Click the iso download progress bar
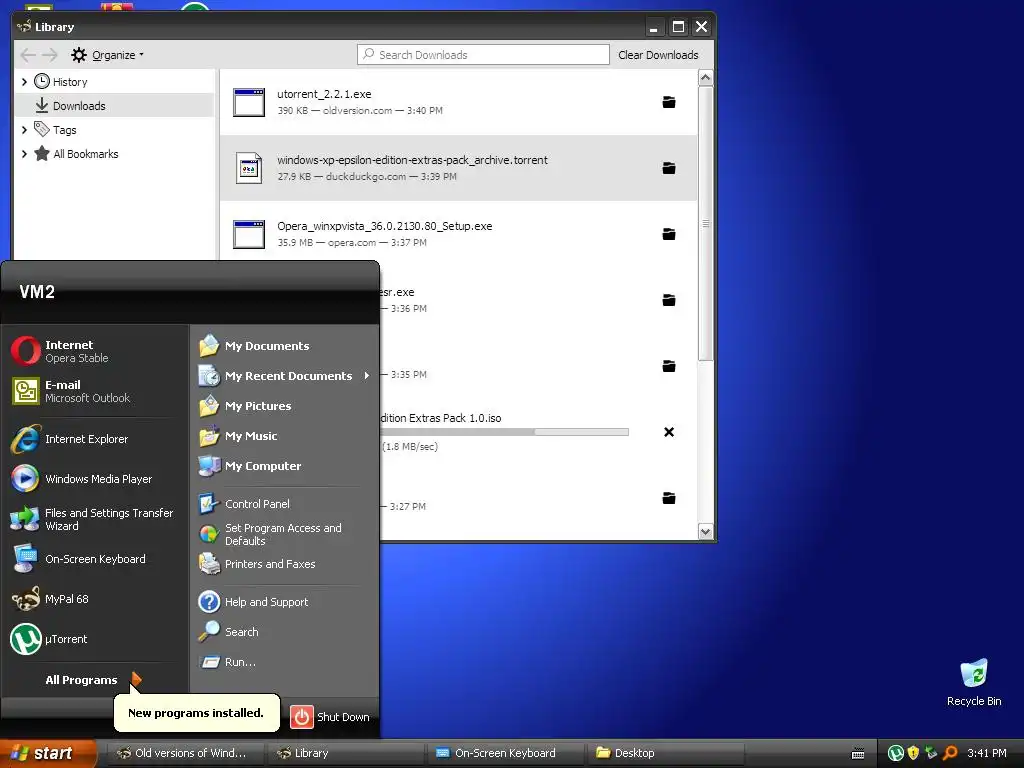This screenshot has height=768, width=1024. (x=504, y=432)
